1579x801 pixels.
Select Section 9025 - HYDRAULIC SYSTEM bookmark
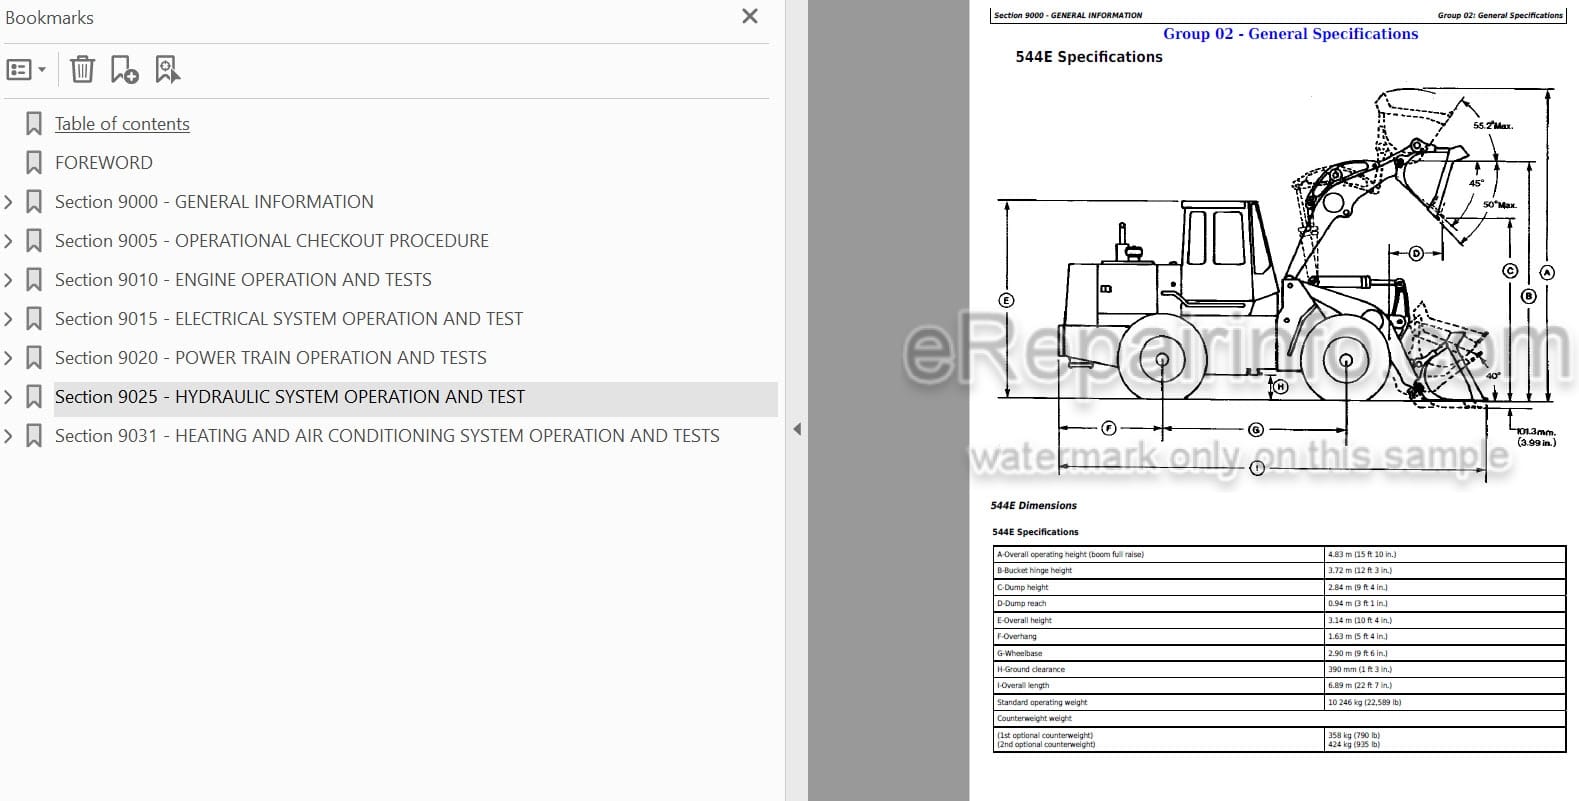(290, 397)
